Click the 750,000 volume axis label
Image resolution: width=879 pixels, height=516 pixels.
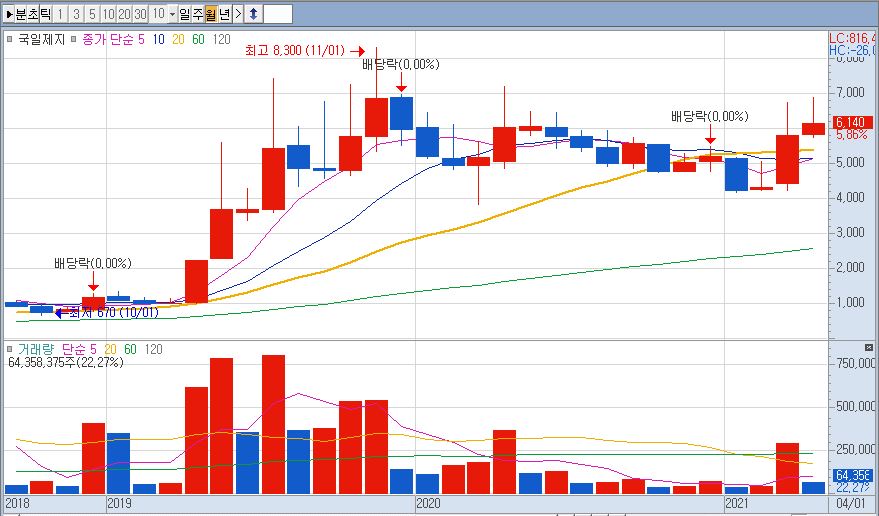[x=854, y=363]
